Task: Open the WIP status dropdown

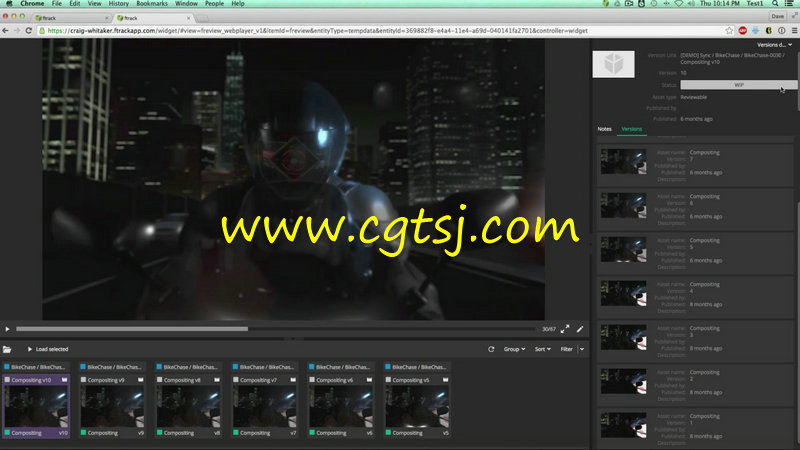Action: pos(738,85)
